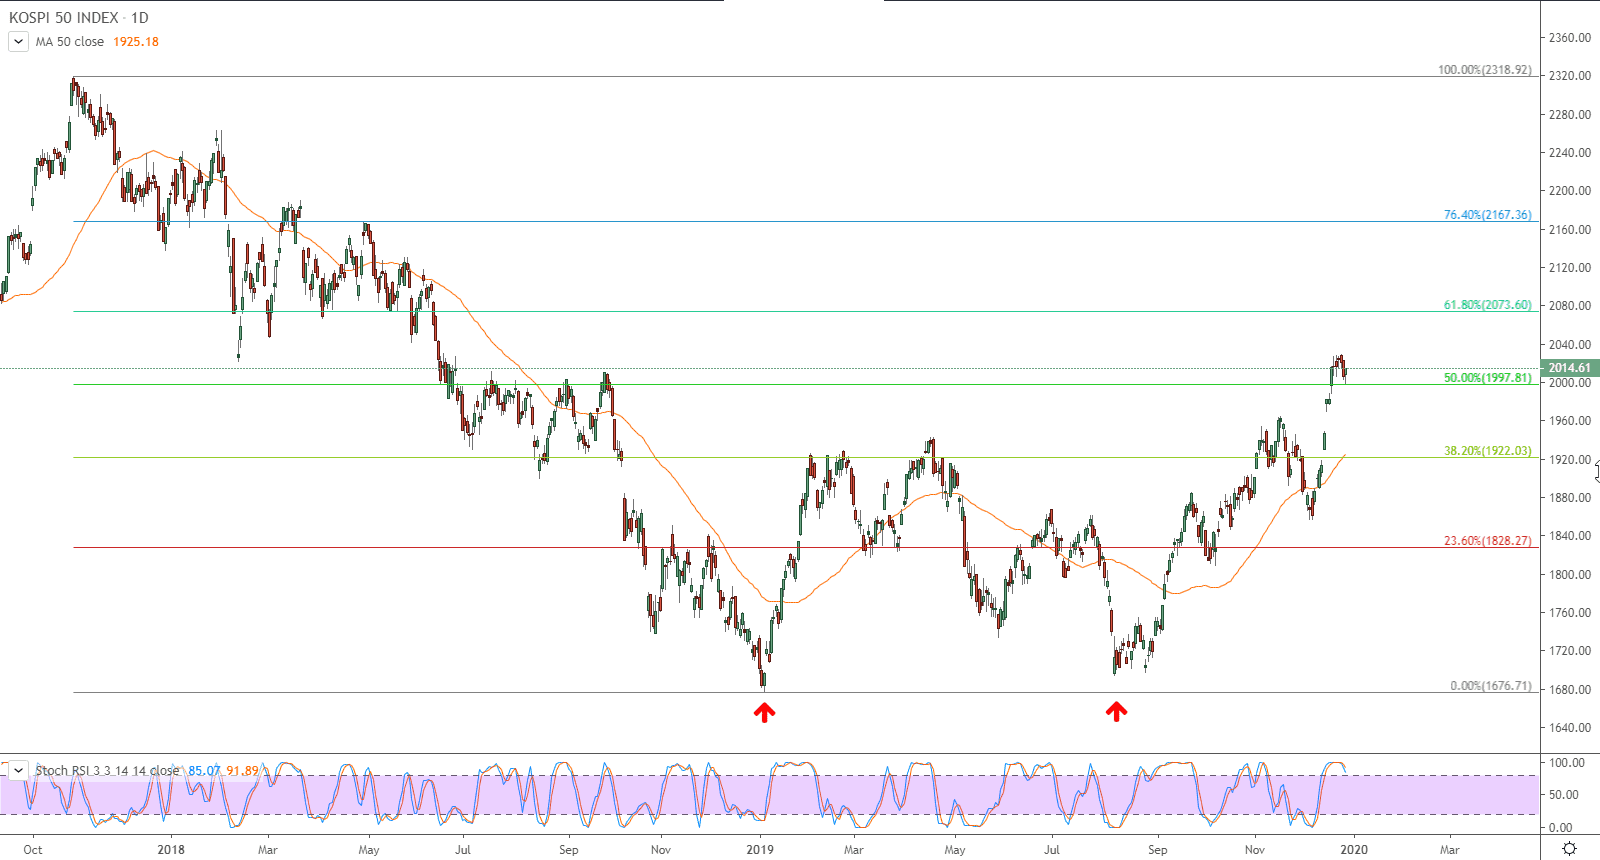
Task: Collapse the MA 50 indicator legend arrow
Action: click(x=18, y=42)
